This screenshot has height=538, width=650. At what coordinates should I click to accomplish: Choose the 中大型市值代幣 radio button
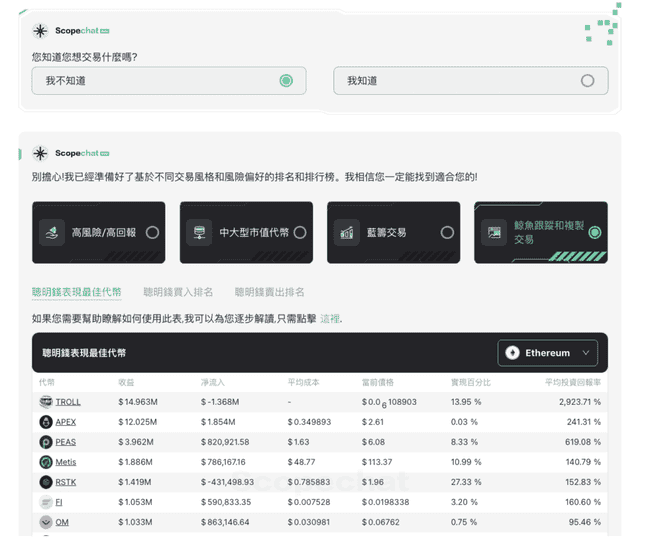click(300, 233)
